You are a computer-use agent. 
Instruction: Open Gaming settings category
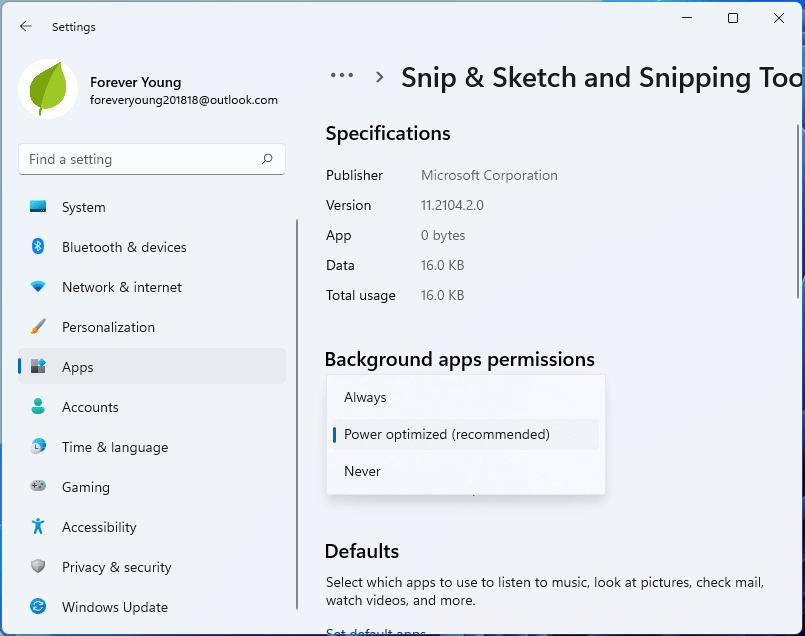[x=152, y=487]
